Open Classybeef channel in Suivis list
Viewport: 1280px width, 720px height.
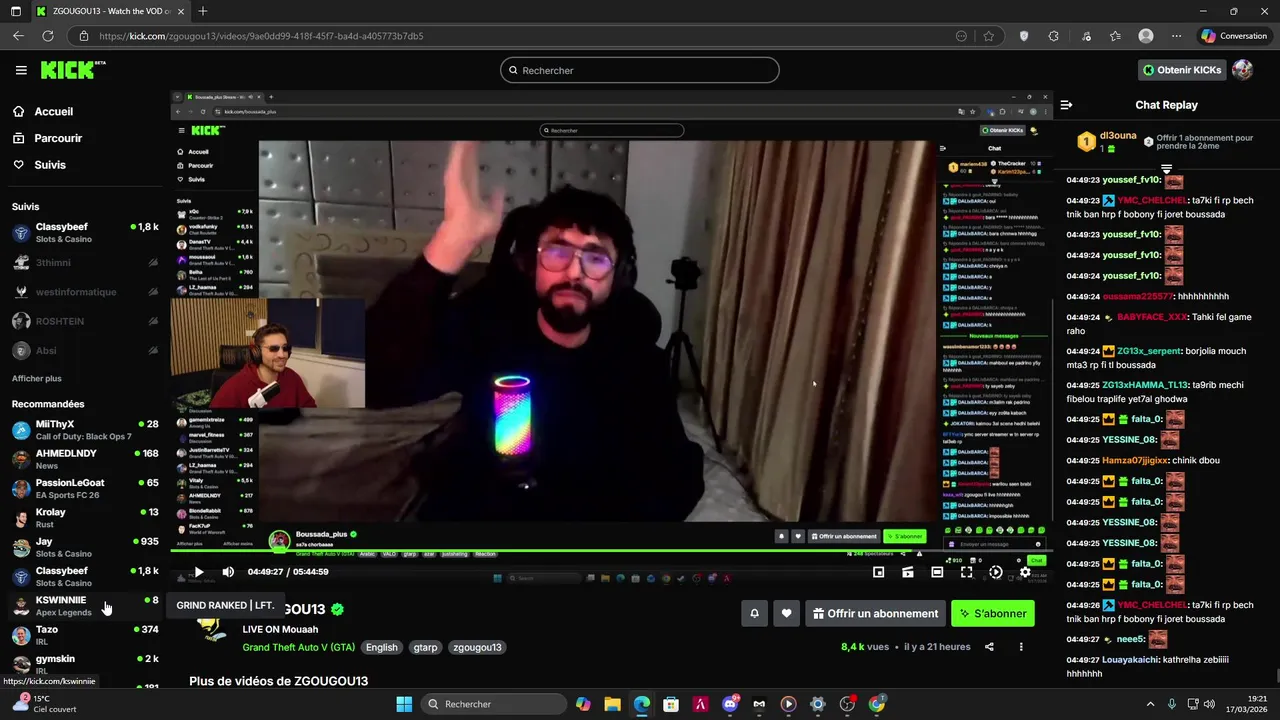pyautogui.click(x=84, y=233)
